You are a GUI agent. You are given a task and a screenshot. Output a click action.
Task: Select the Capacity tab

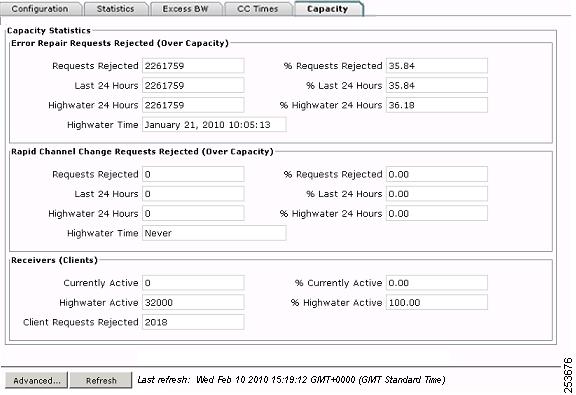coord(328,9)
